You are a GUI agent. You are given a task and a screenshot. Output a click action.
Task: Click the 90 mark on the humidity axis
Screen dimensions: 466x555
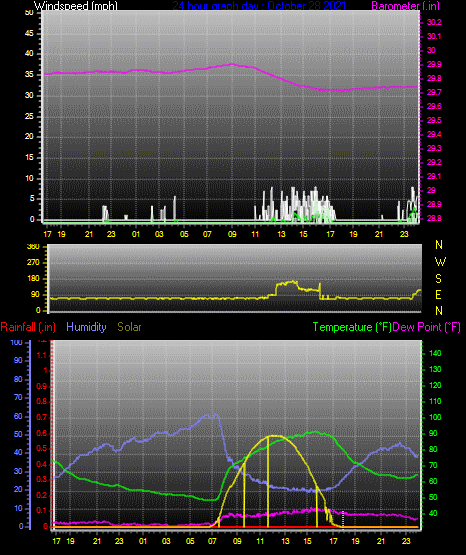18,360
